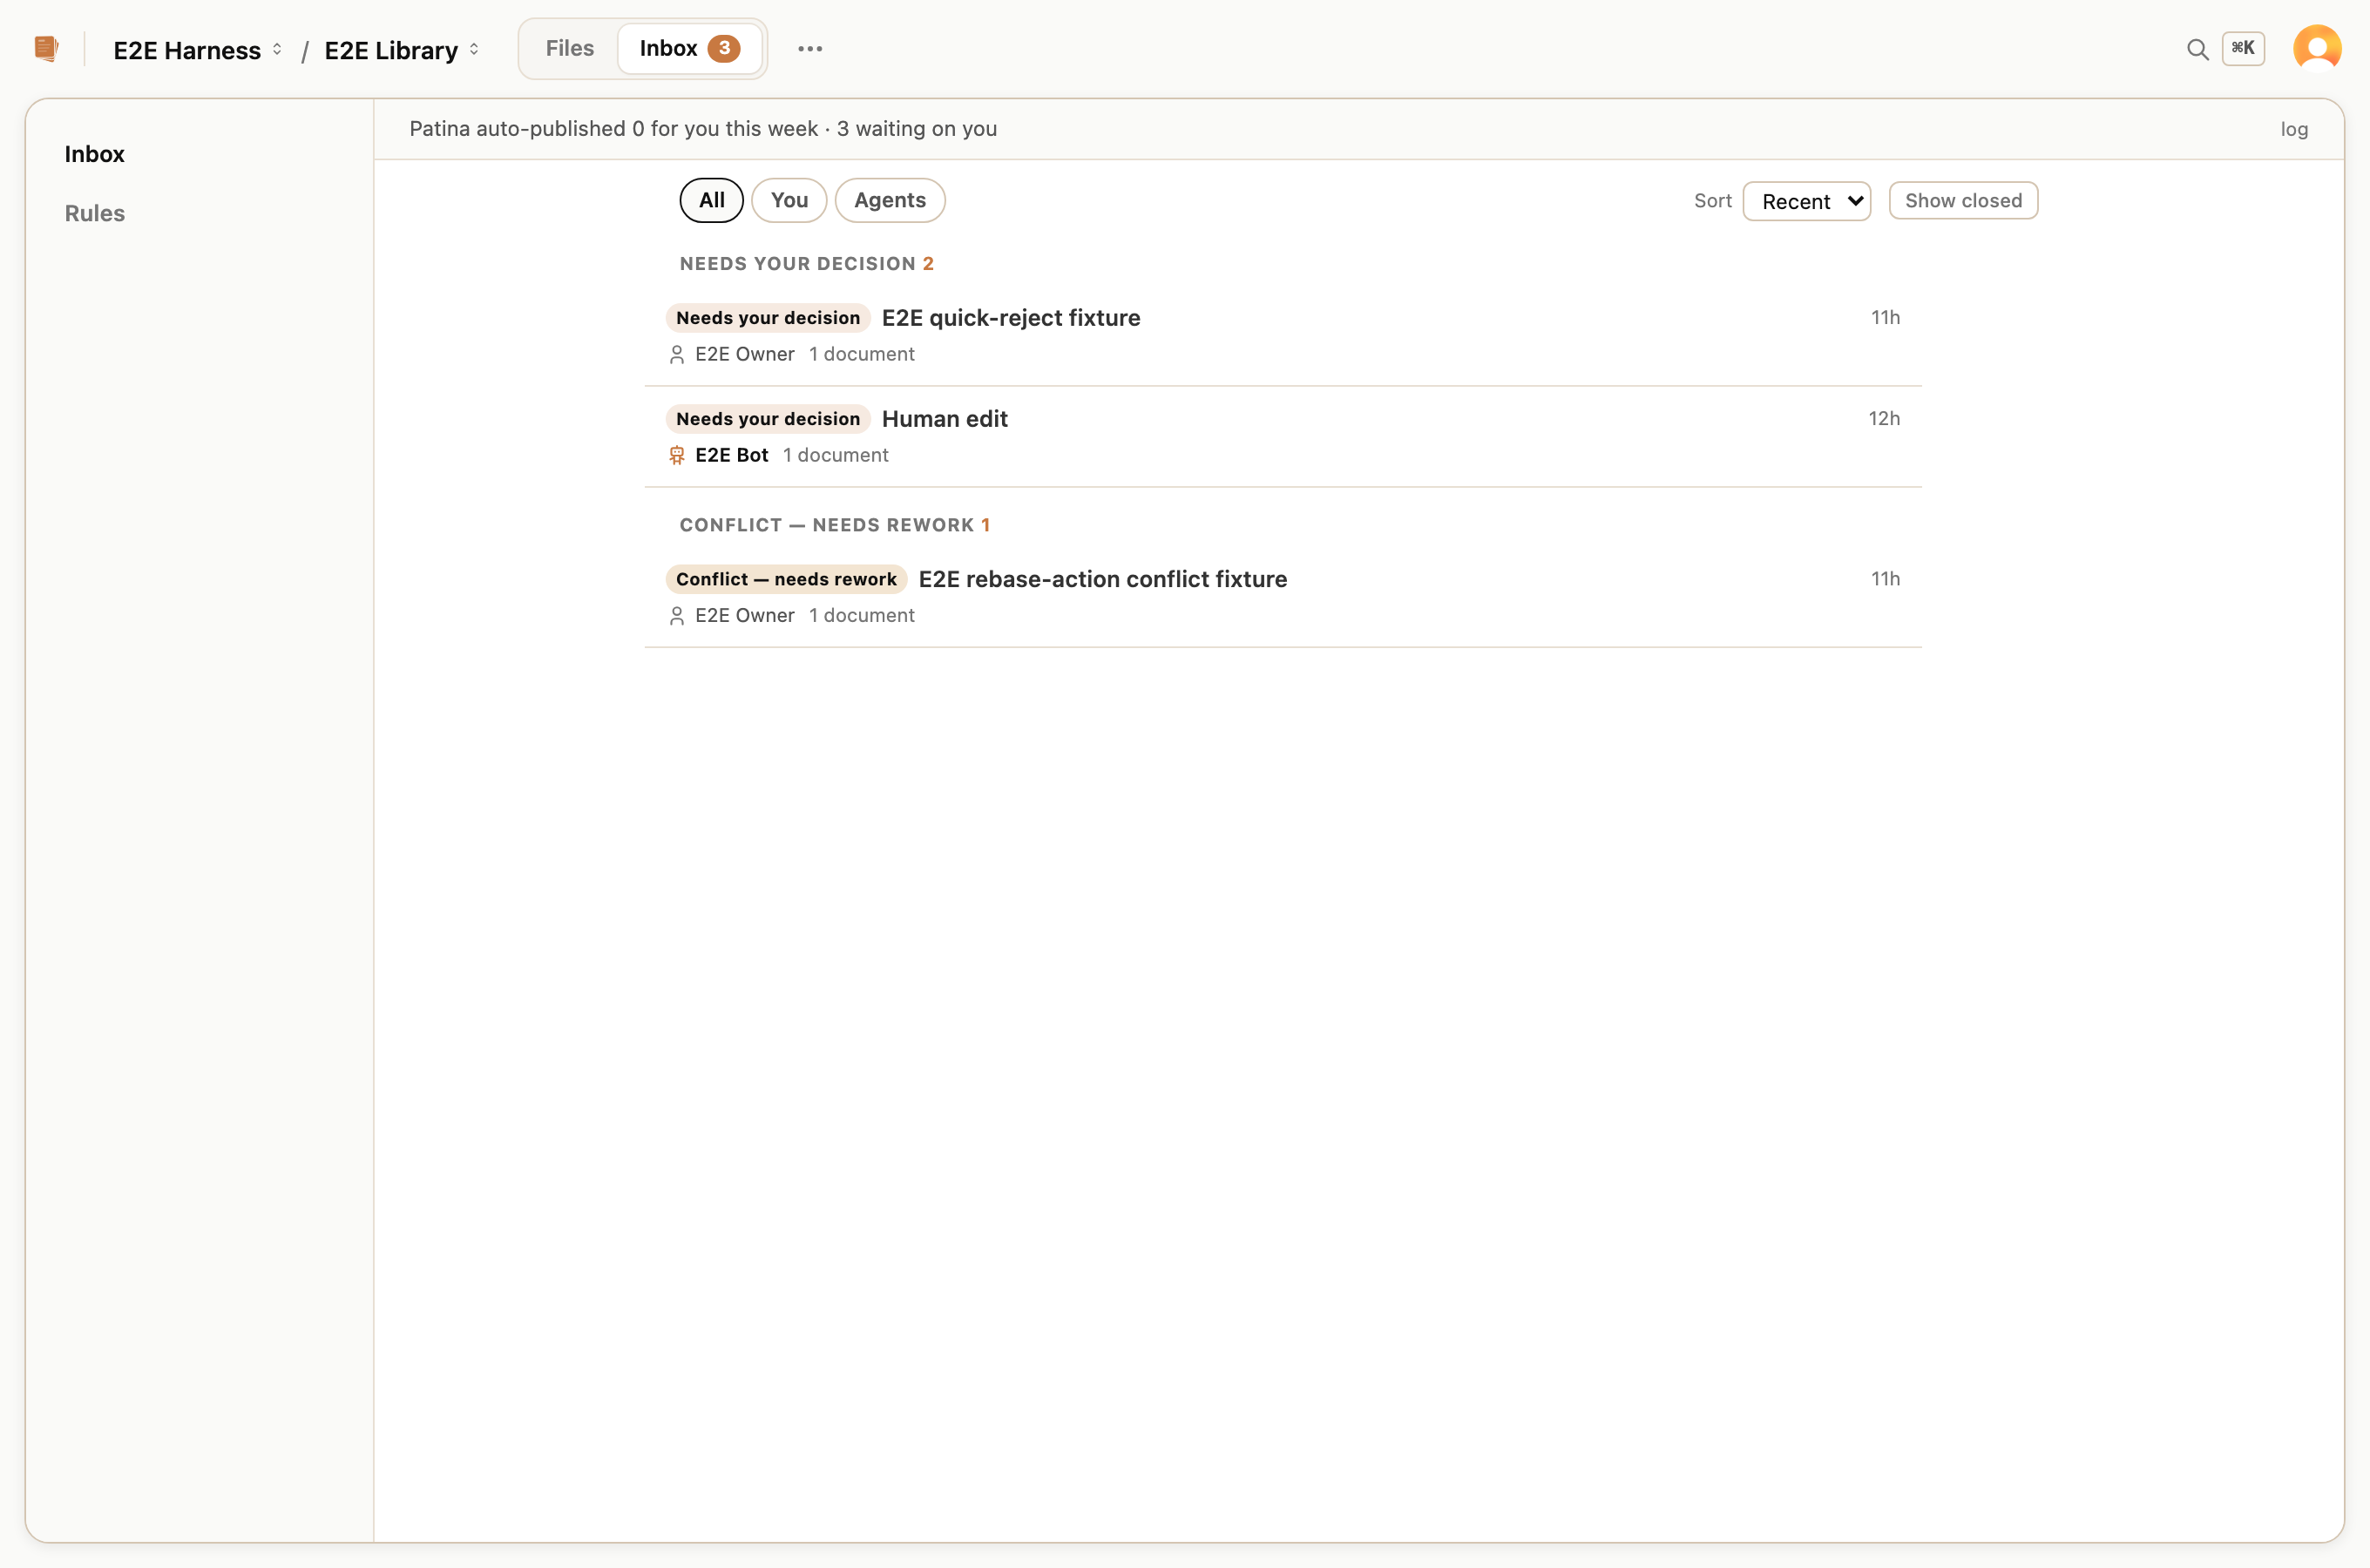Click the NEEDS YOUR DECISION section header

806,264
